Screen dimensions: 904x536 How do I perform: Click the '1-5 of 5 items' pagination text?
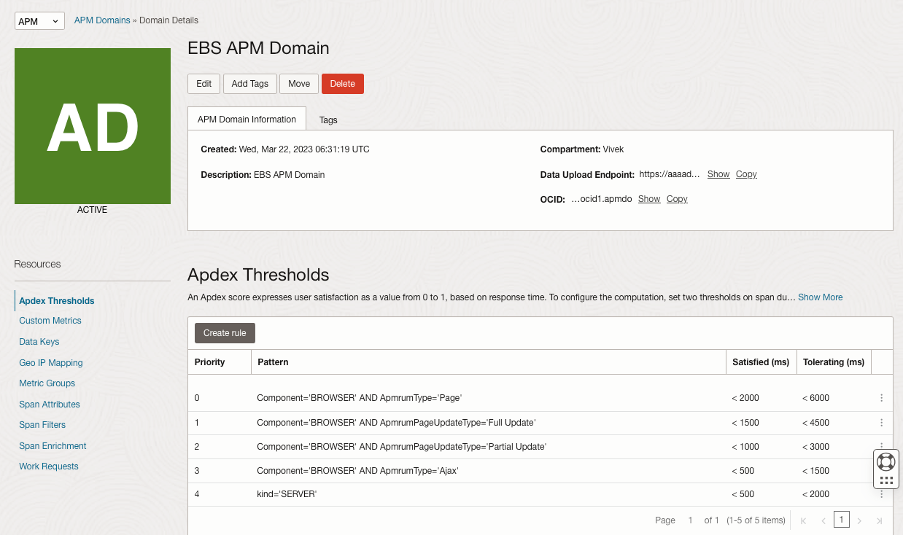tap(756, 520)
